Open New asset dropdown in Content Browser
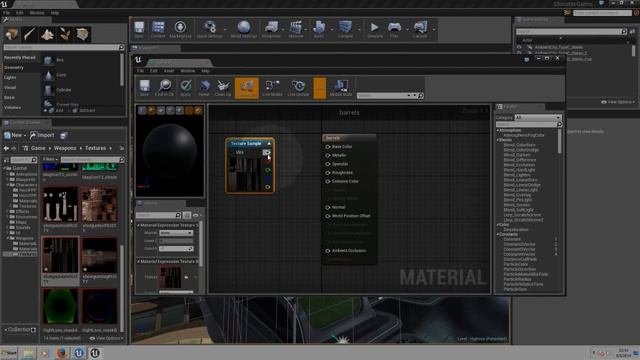The height and width of the screenshot is (360, 640). coord(15,135)
